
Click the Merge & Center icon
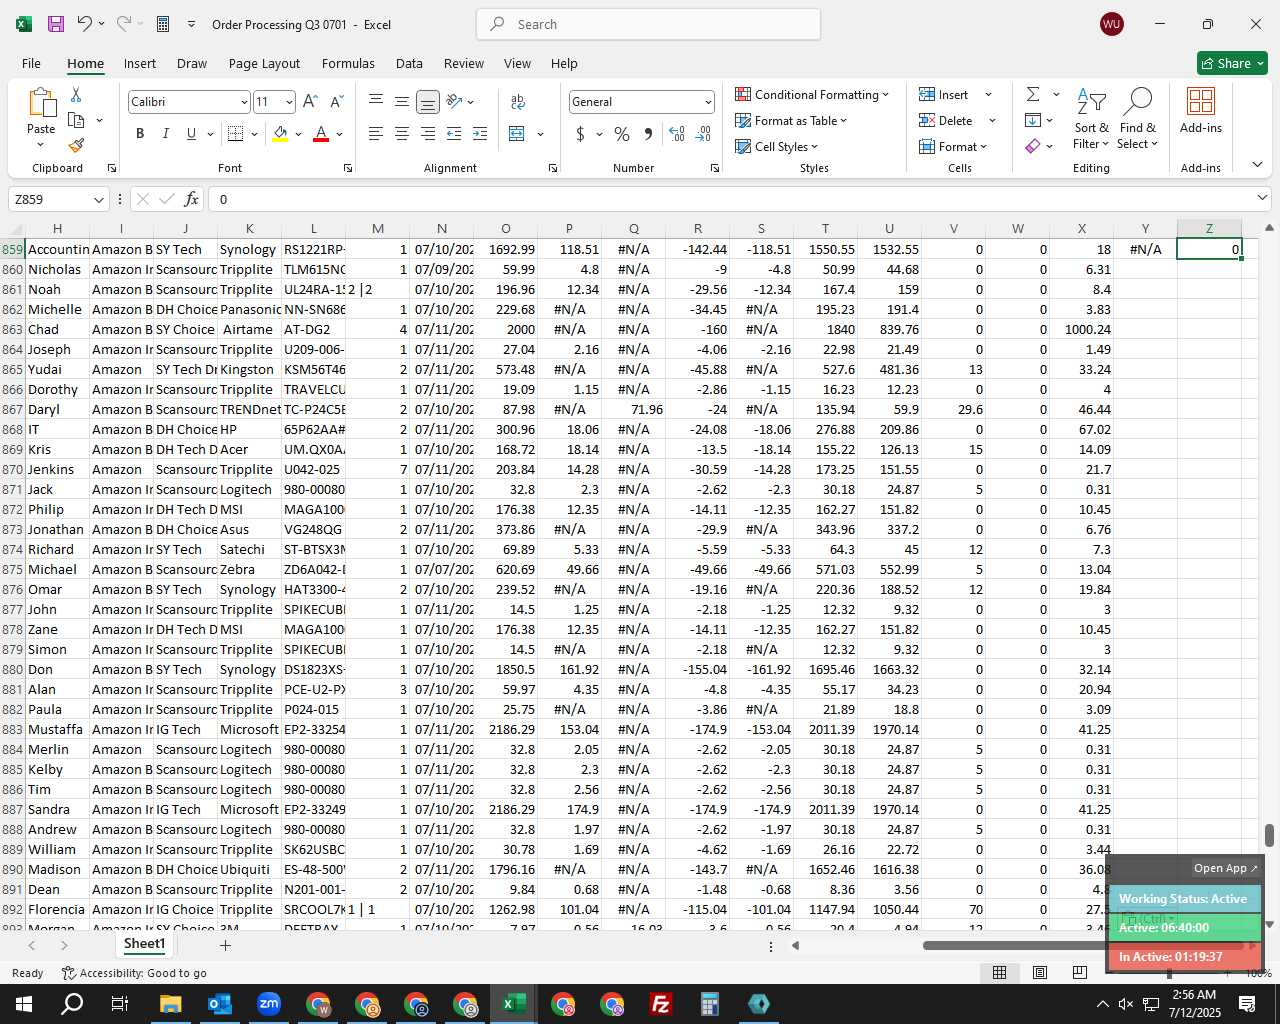[x=517, y=134]
